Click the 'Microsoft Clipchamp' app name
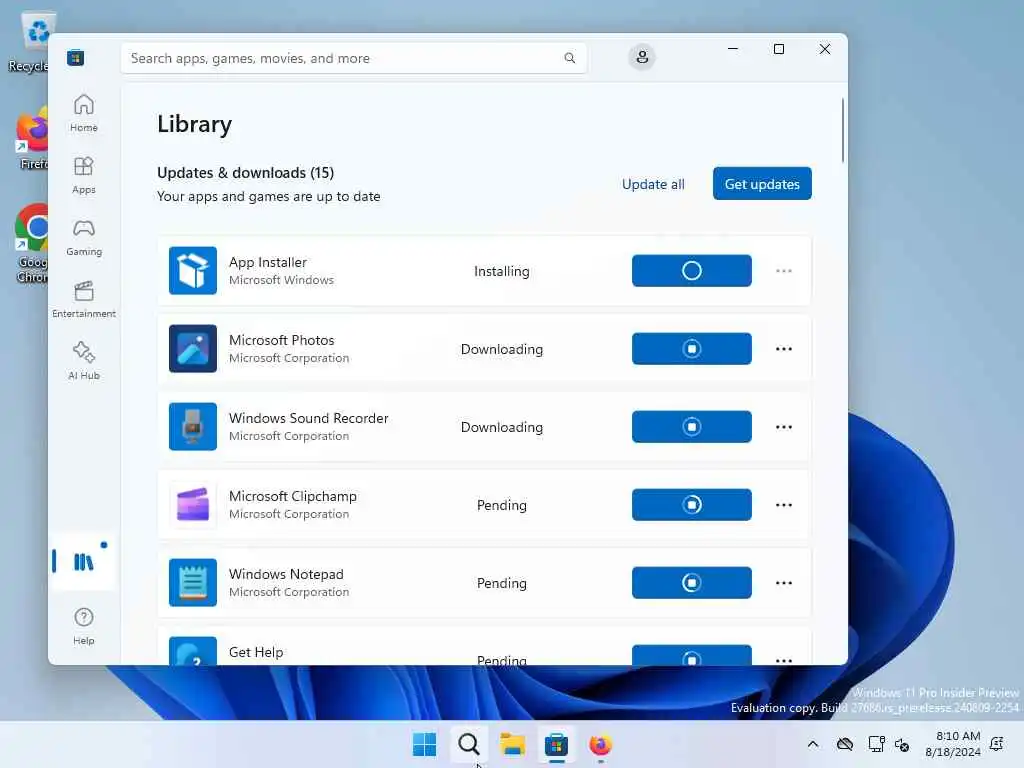This screenshot has width=1024, height=768. click(293, 496)
